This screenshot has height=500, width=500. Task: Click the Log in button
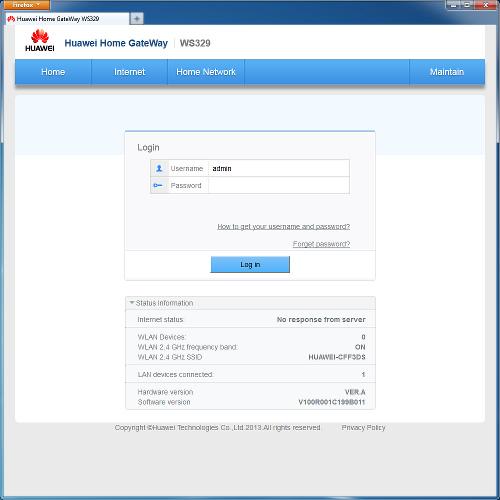point(250,264)
